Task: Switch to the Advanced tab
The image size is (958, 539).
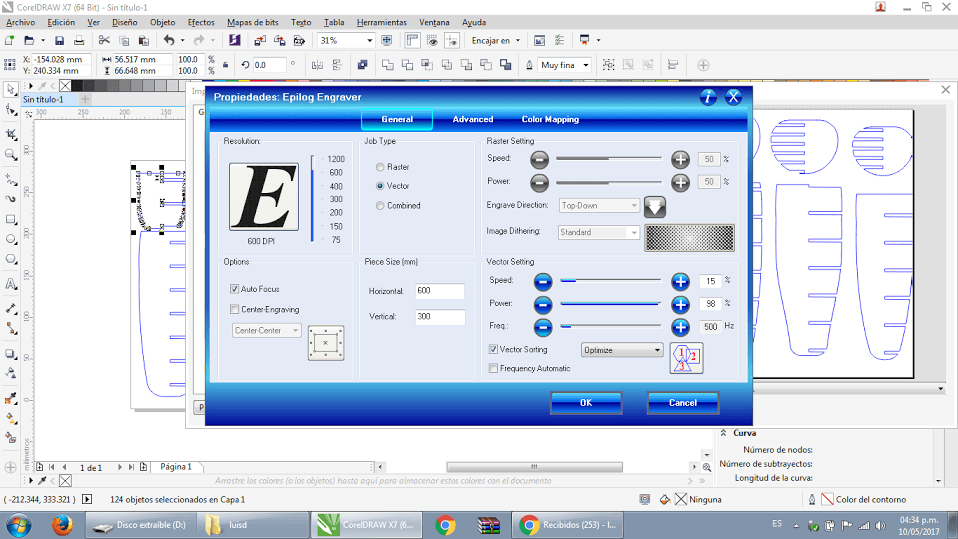Action: 473,119
